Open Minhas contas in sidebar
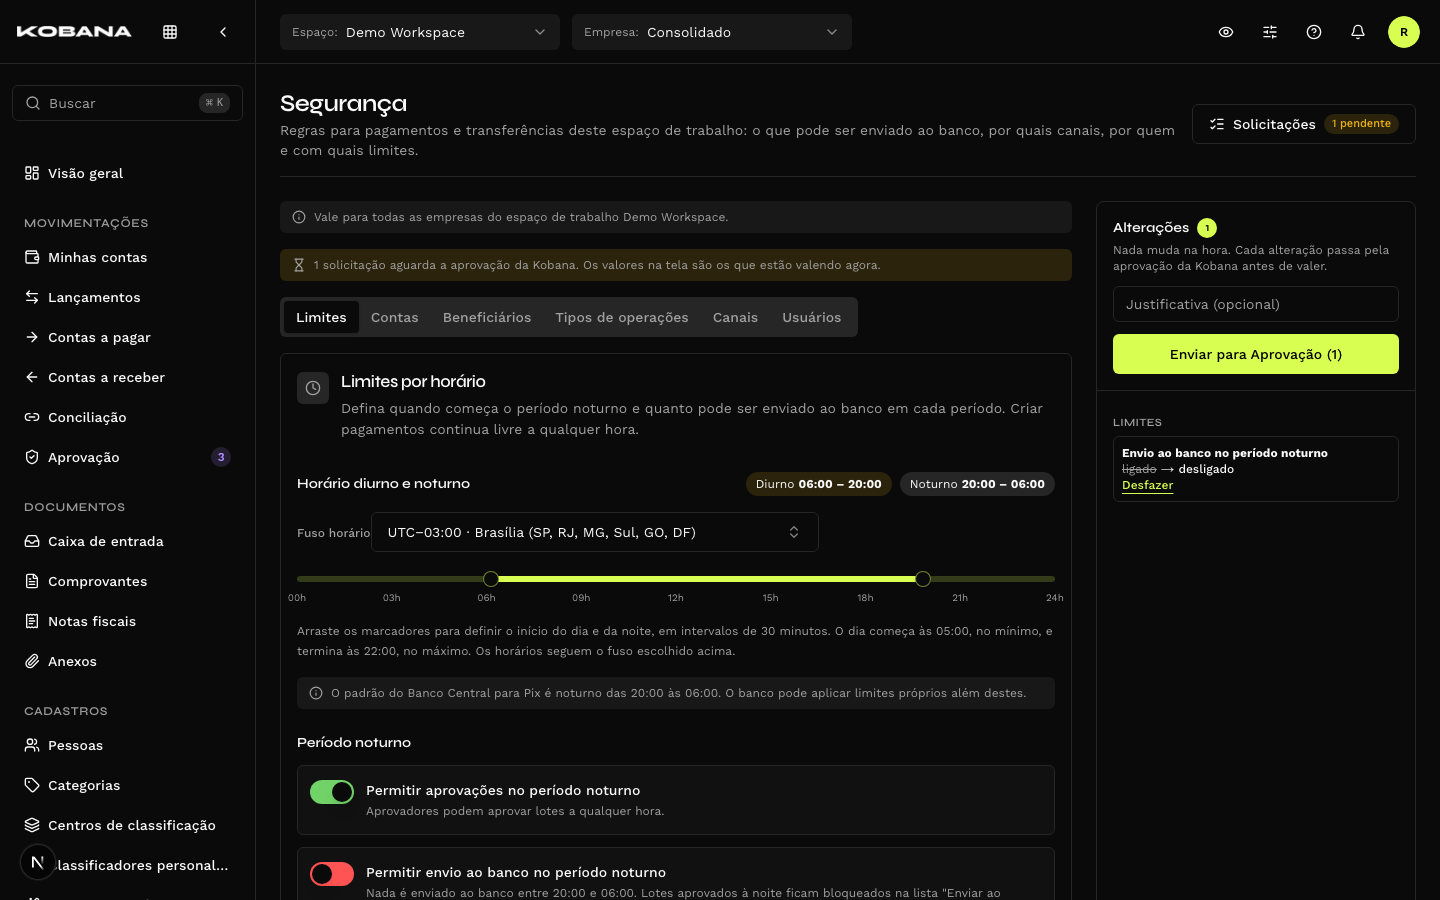The height and width of the screenshot is (900, 1440). click(x=127, y=257)
